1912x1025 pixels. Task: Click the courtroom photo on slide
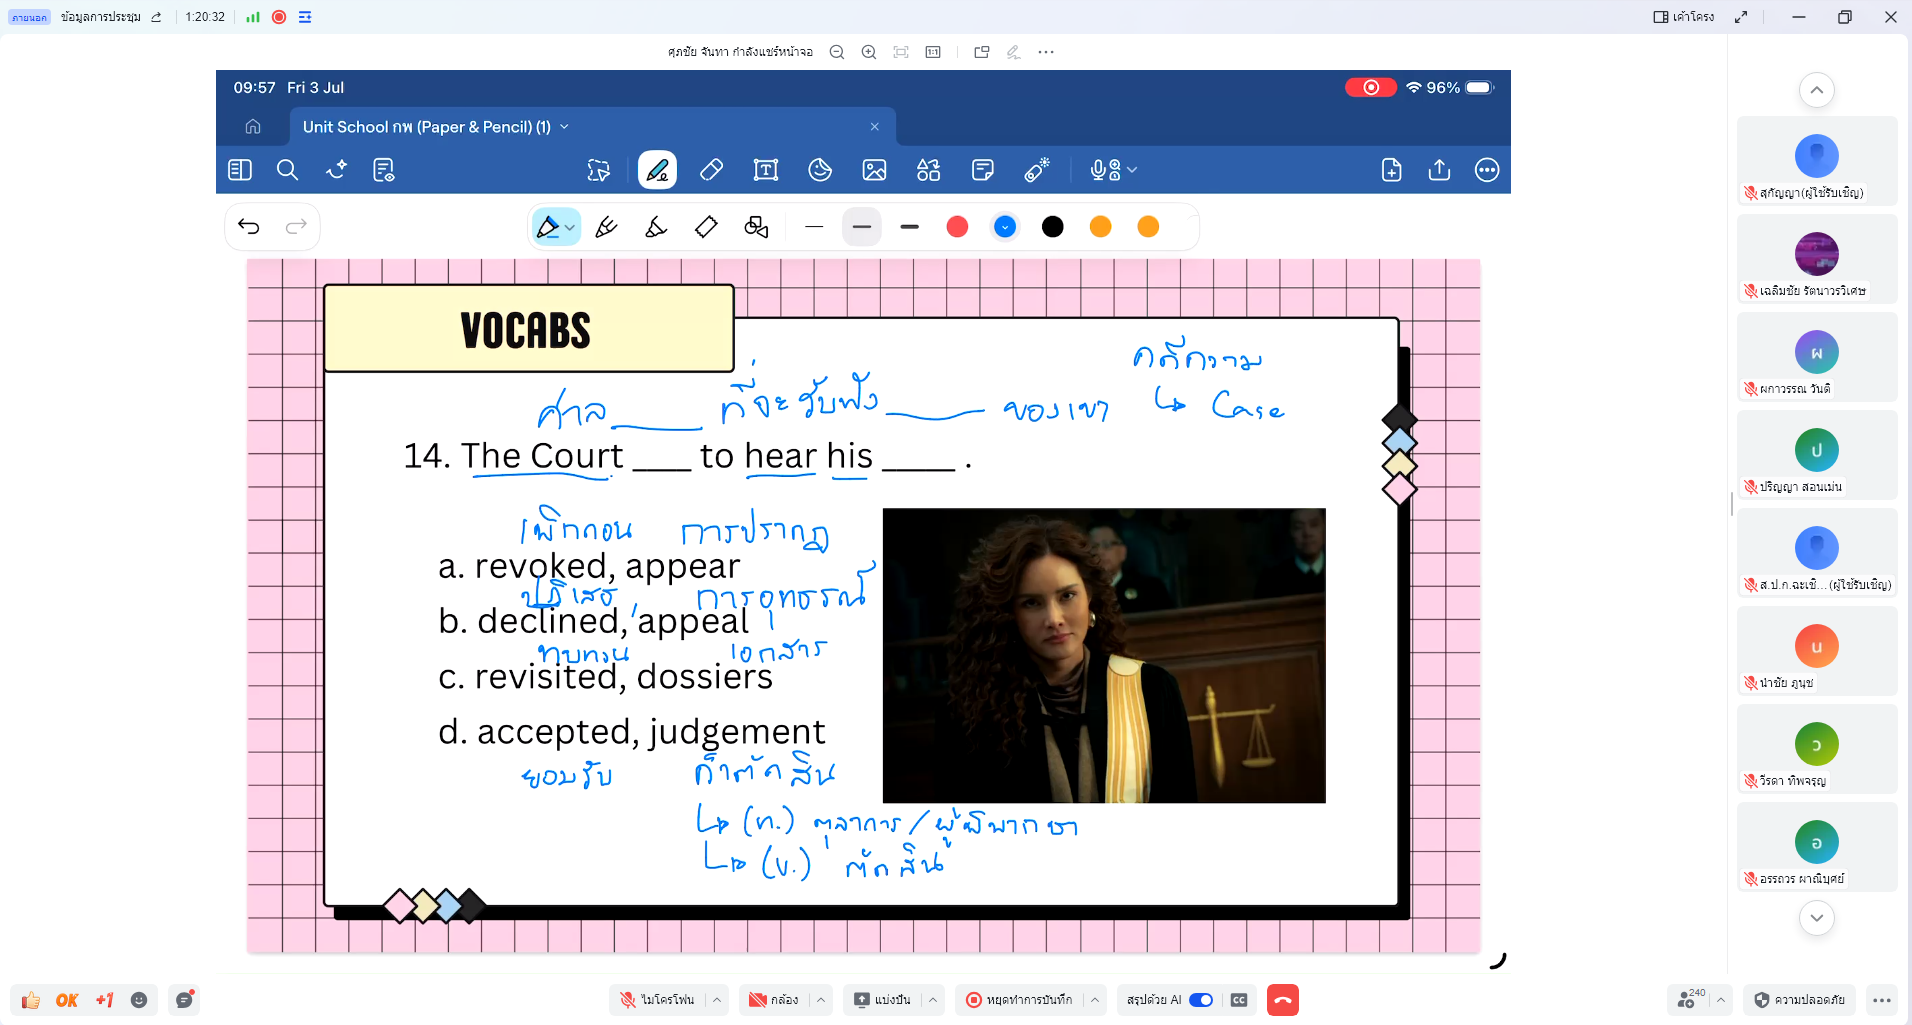pyautogui.click(x=1104, y=655)
